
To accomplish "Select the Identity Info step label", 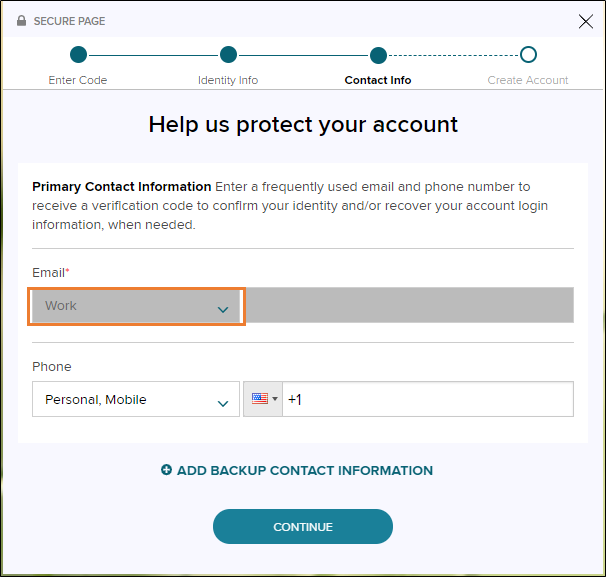I will click(x=228, y=80).
